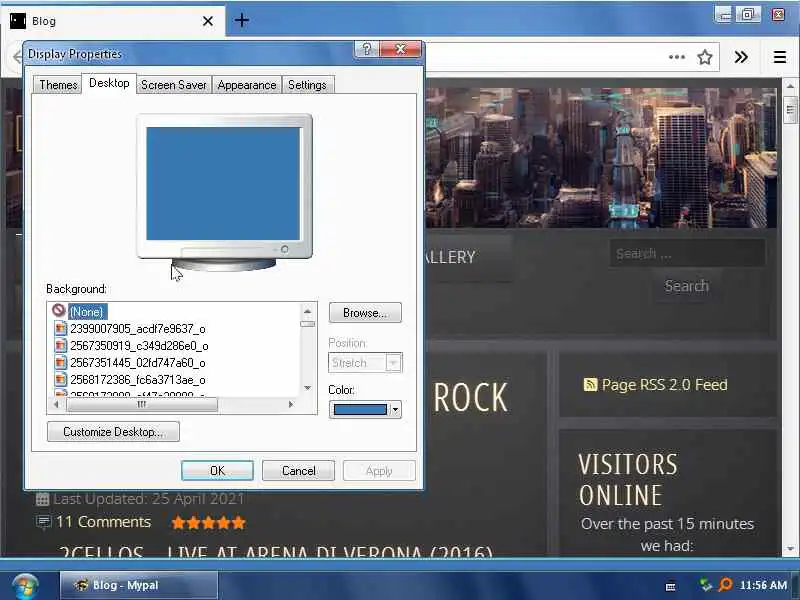The image size is (800, 600).
Task: Click the Apply button
Action: (x=379, y=470)
